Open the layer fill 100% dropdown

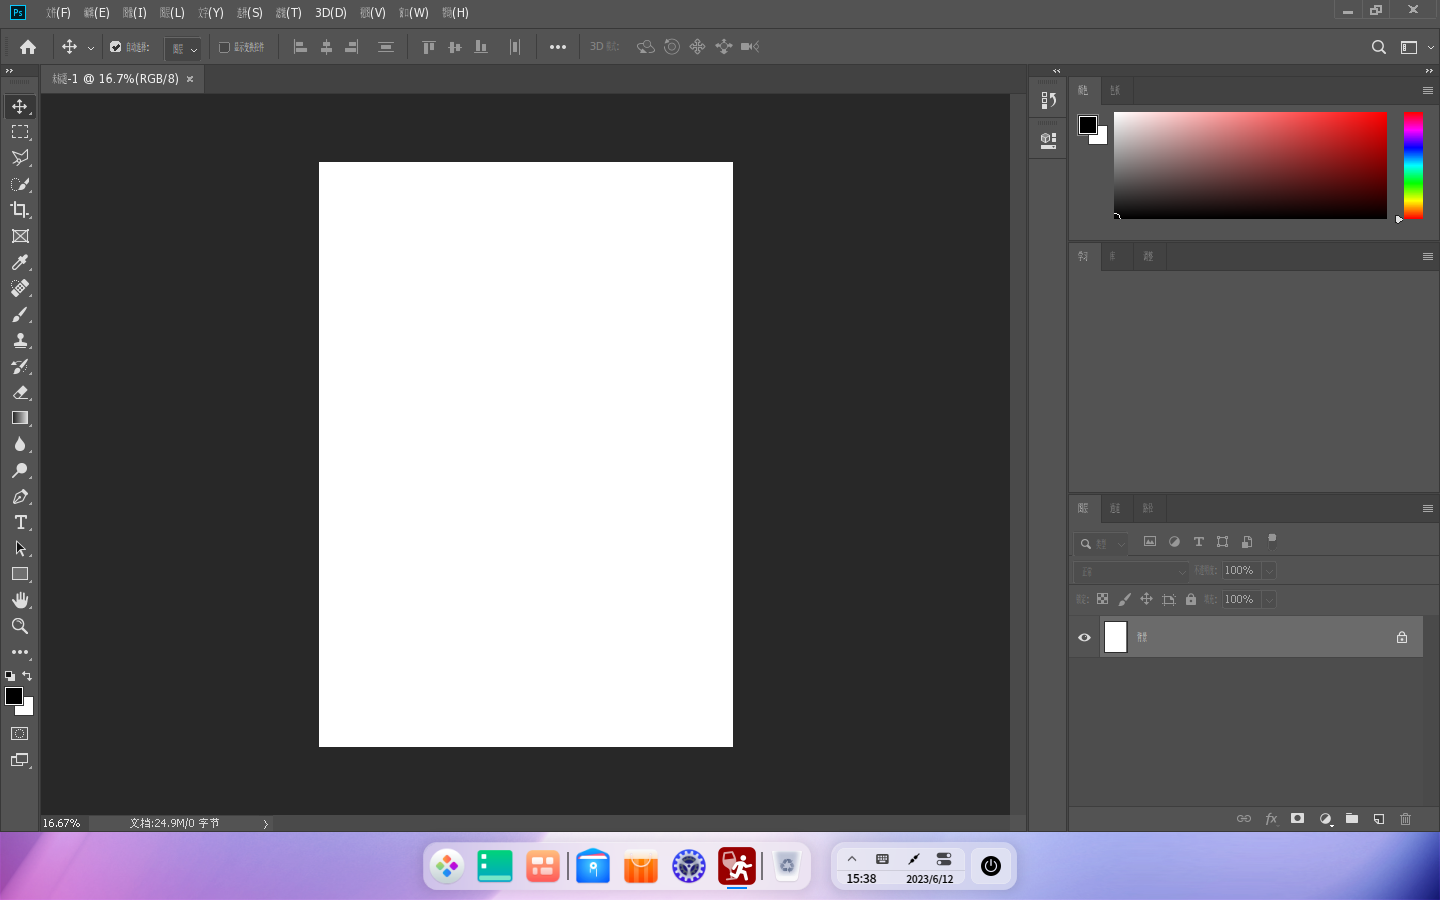(1269, 600)
